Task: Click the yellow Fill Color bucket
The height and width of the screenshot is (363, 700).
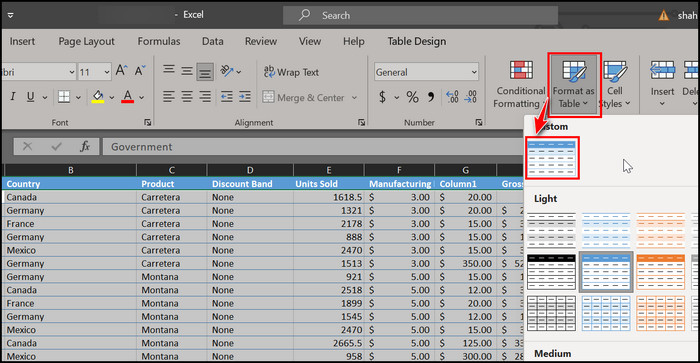Action: 98,96
